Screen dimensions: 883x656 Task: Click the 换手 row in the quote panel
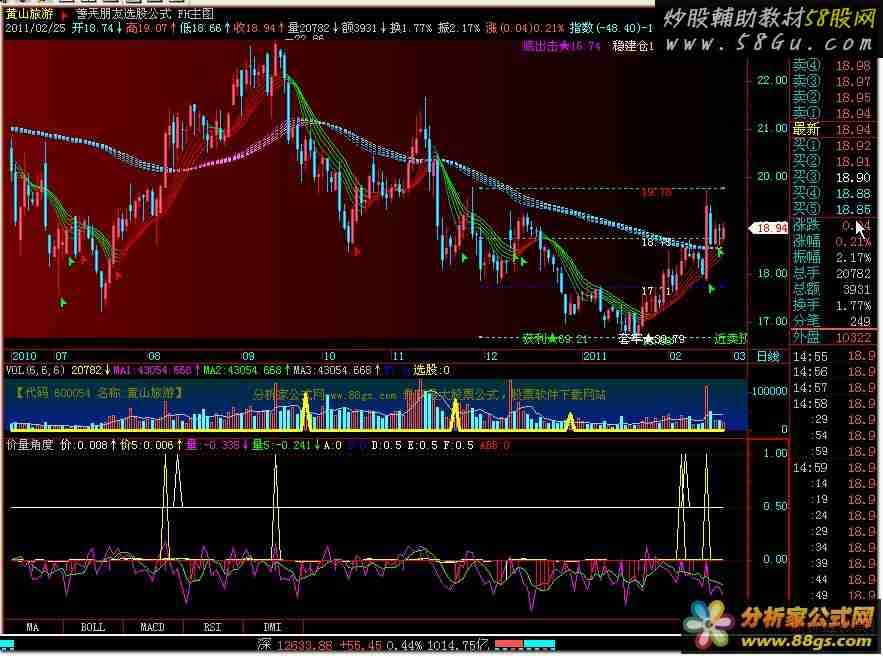point(832,305)
